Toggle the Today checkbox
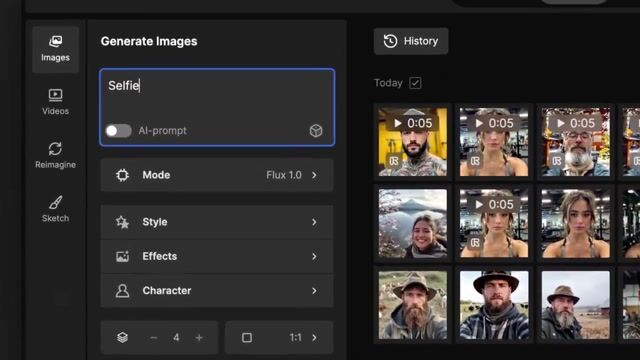The image size is (640, 360). [x=415, y=83]
